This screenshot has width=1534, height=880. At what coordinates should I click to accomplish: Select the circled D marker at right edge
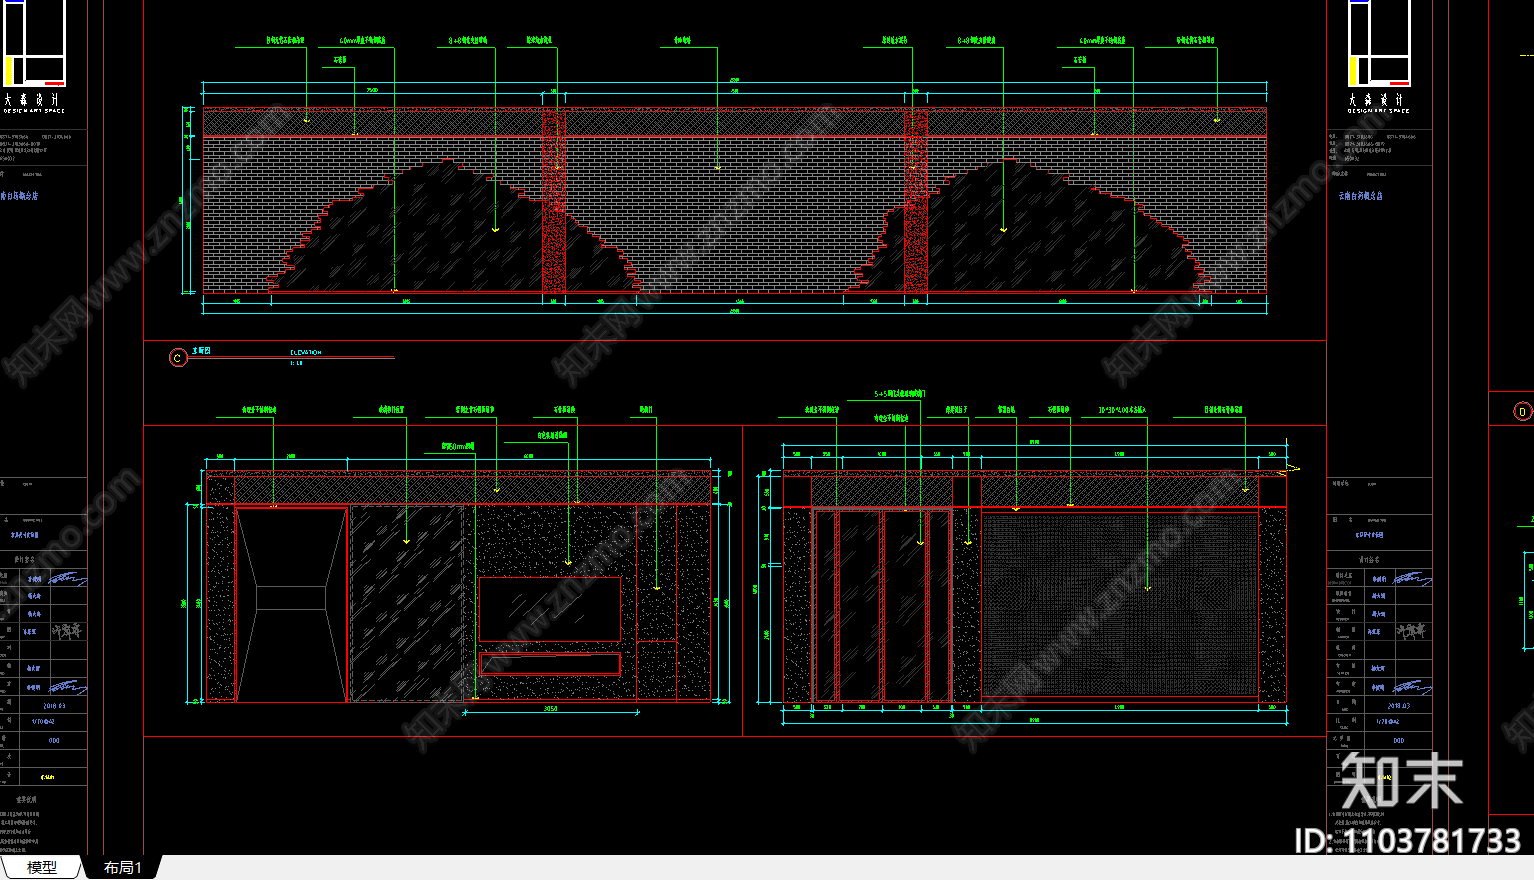pyautogui.click(x=1522, y=411)
